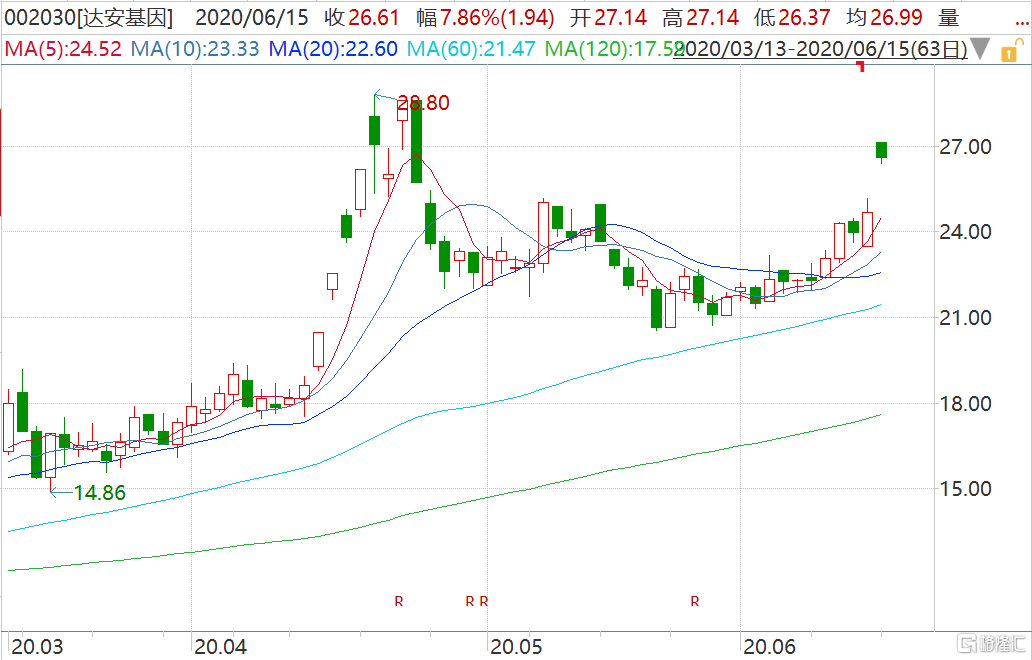The height and width of the screenshot is (660, 1032).
Task: Click the 14.86 period low label
Action: pyautogui.click(x=99, y=492)
